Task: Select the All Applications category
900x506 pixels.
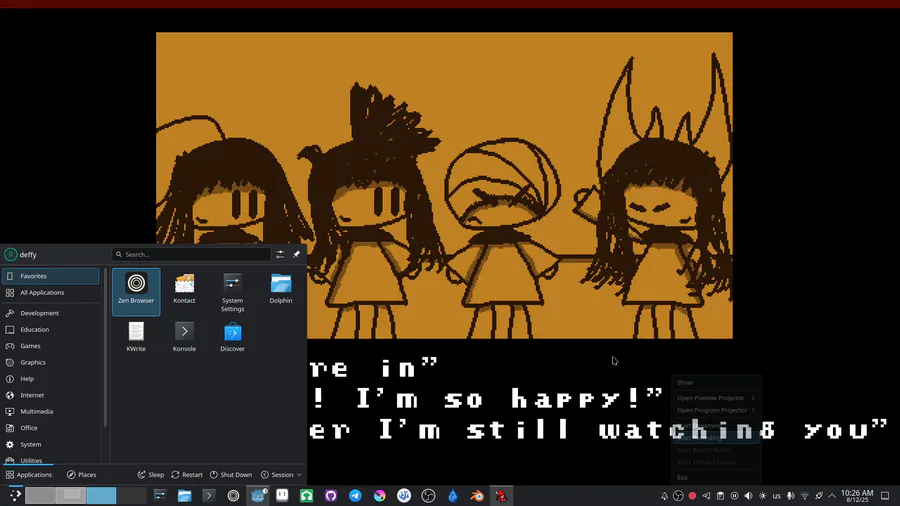Action: (51, 293)
